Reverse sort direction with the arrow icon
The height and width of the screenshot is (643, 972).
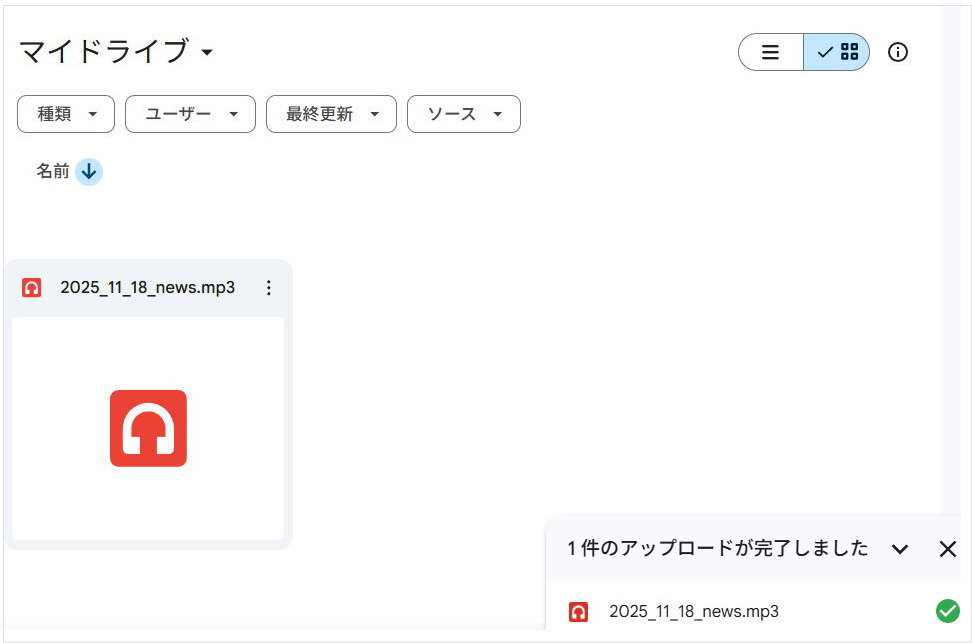point(89,172)
